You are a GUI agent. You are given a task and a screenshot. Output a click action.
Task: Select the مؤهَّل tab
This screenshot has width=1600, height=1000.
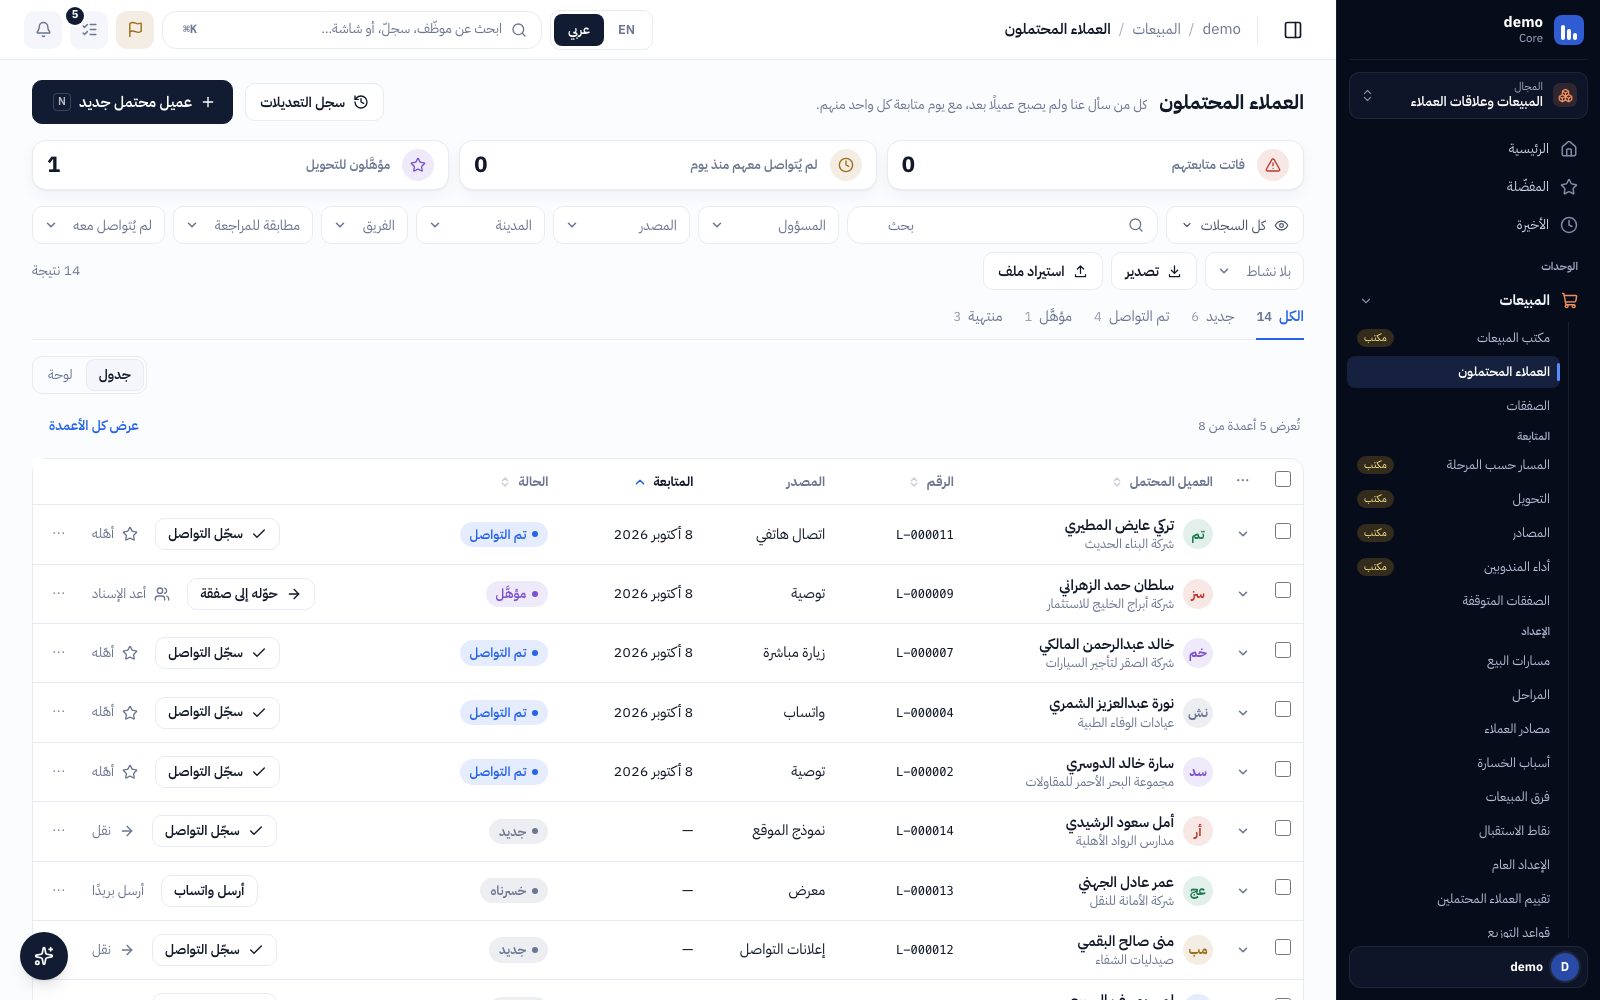point(1048,317)
